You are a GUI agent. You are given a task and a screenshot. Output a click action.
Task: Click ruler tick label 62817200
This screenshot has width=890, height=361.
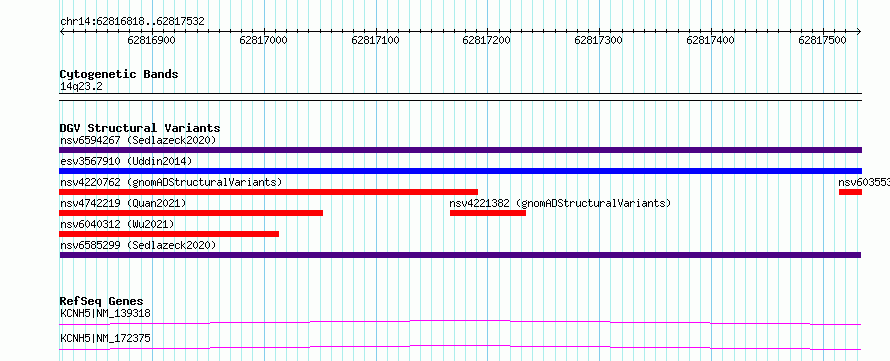coord(486,40)
